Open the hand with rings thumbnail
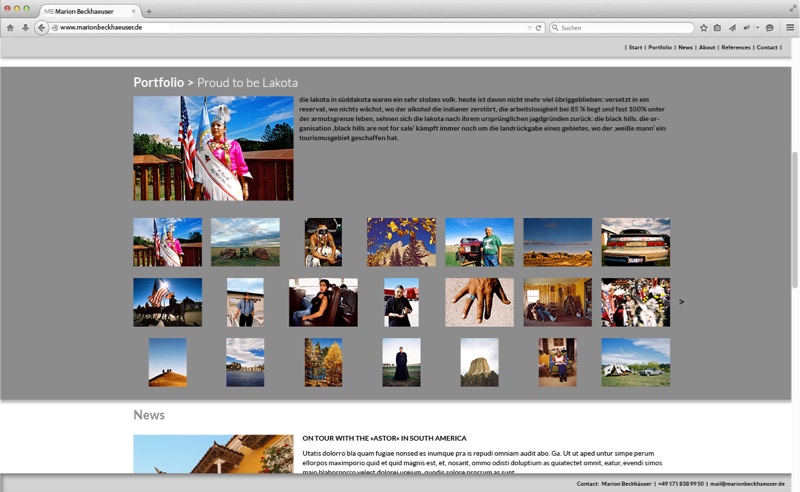800x492 pixels. click(x=479, y=302)
